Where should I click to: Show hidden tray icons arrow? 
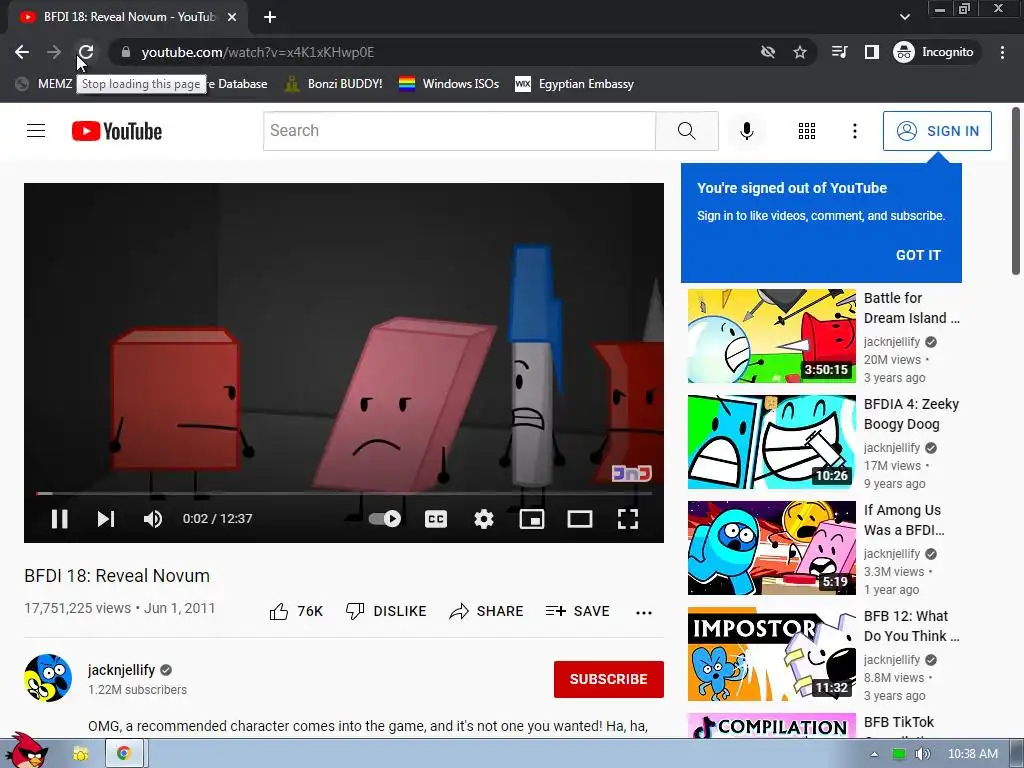point(874,754)
